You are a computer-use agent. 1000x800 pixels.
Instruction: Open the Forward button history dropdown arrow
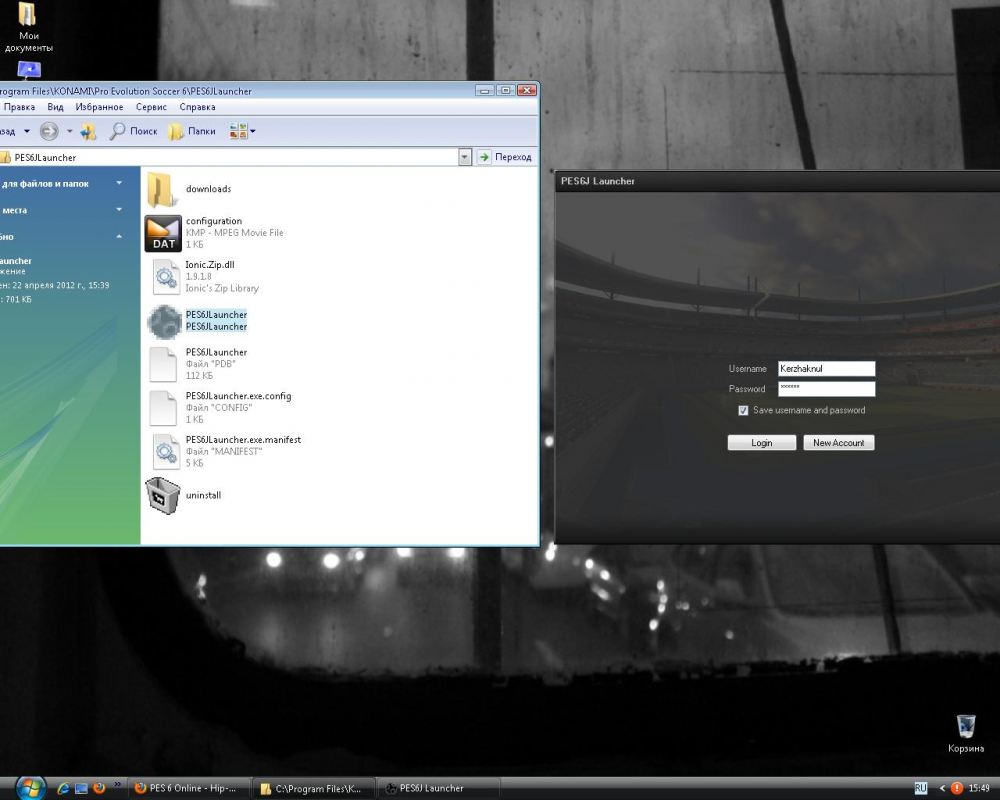point(70,131)
